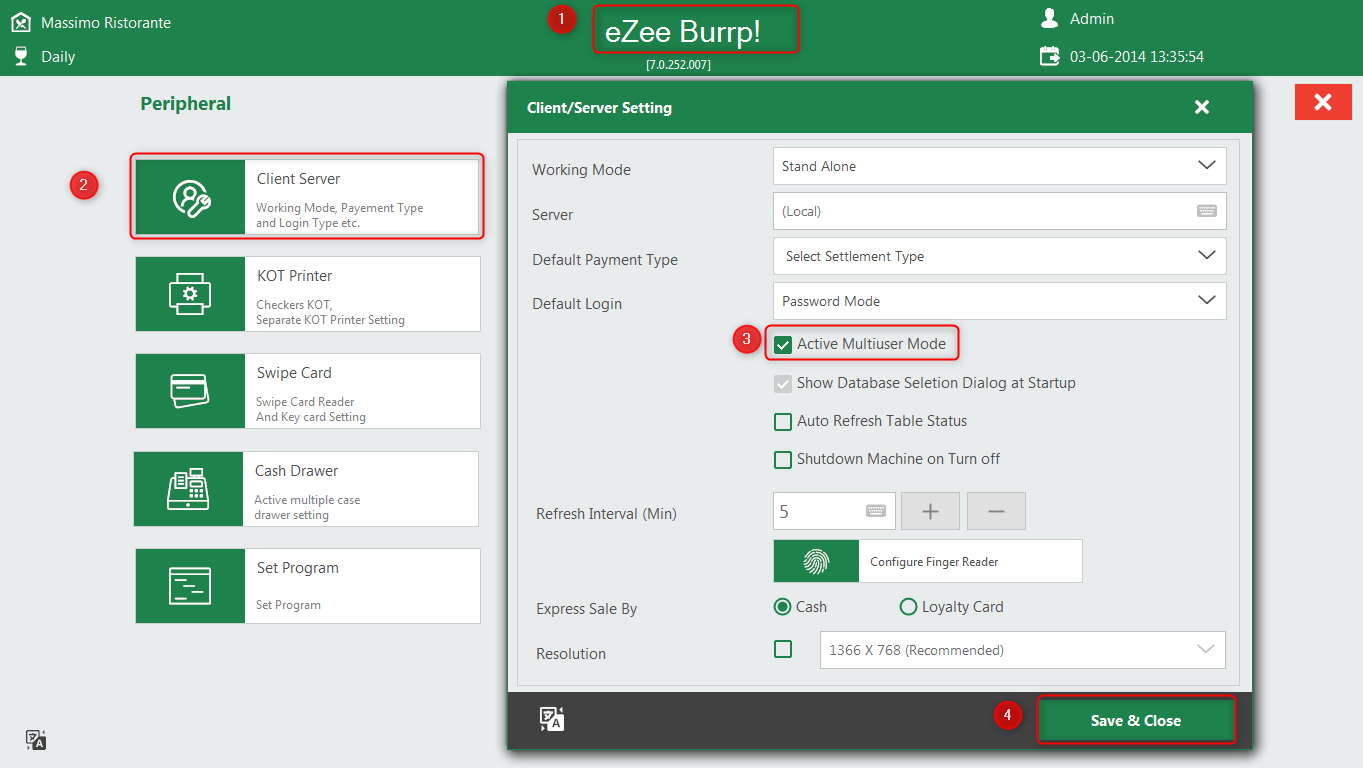Select Loyalty Card radio option
The height and width of the screenshot is (768, 1363).
click(x=908, y=607)
